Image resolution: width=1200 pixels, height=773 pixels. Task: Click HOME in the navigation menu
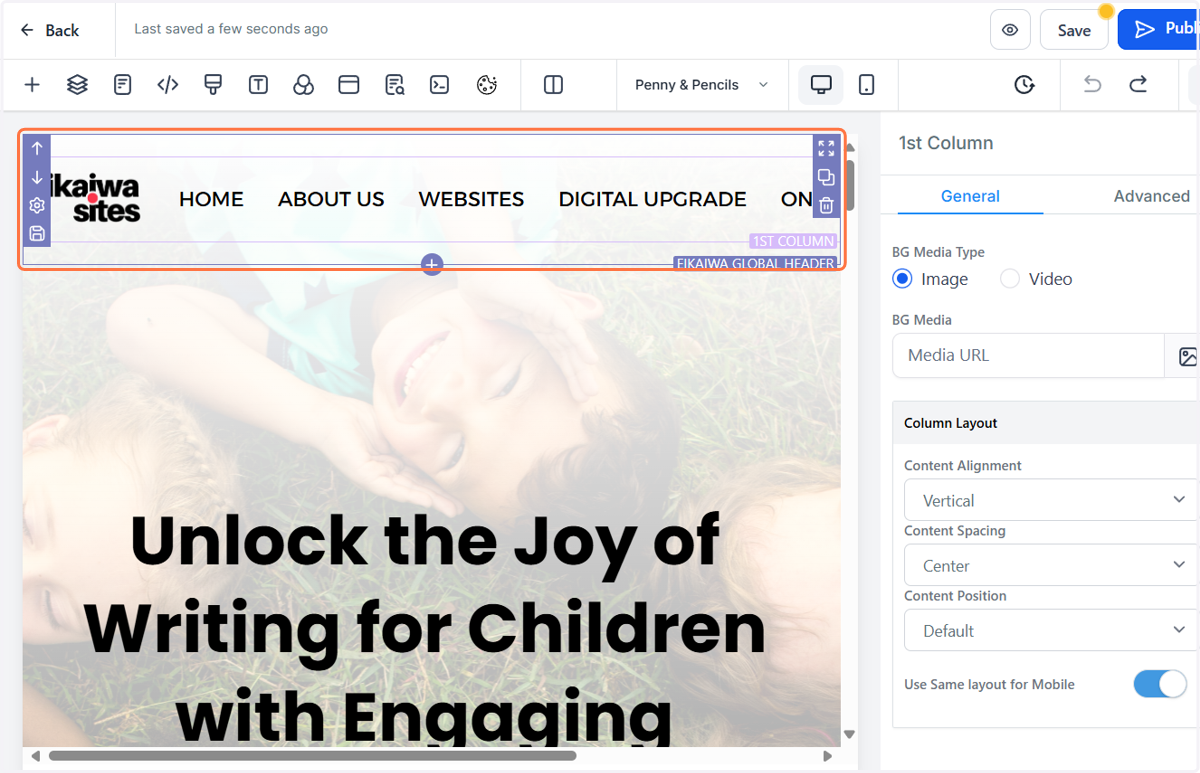click(x=211, y=199)
